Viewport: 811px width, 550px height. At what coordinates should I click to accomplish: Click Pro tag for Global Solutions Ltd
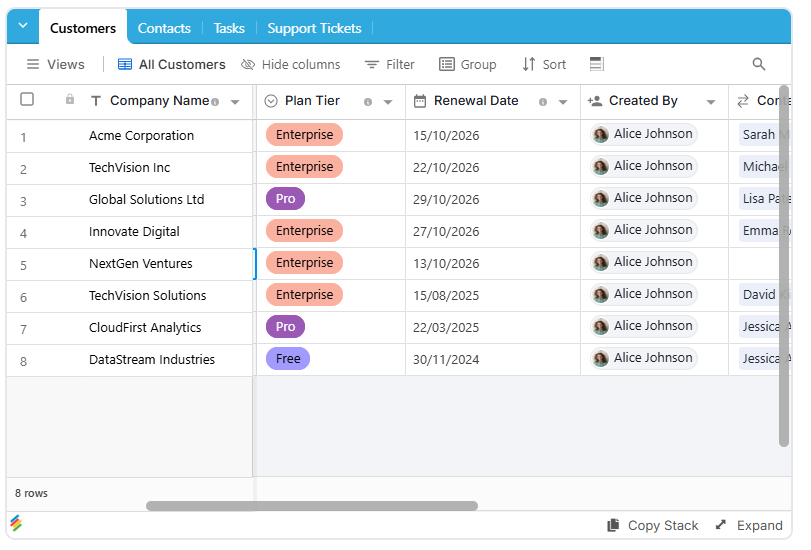(285, 199)
